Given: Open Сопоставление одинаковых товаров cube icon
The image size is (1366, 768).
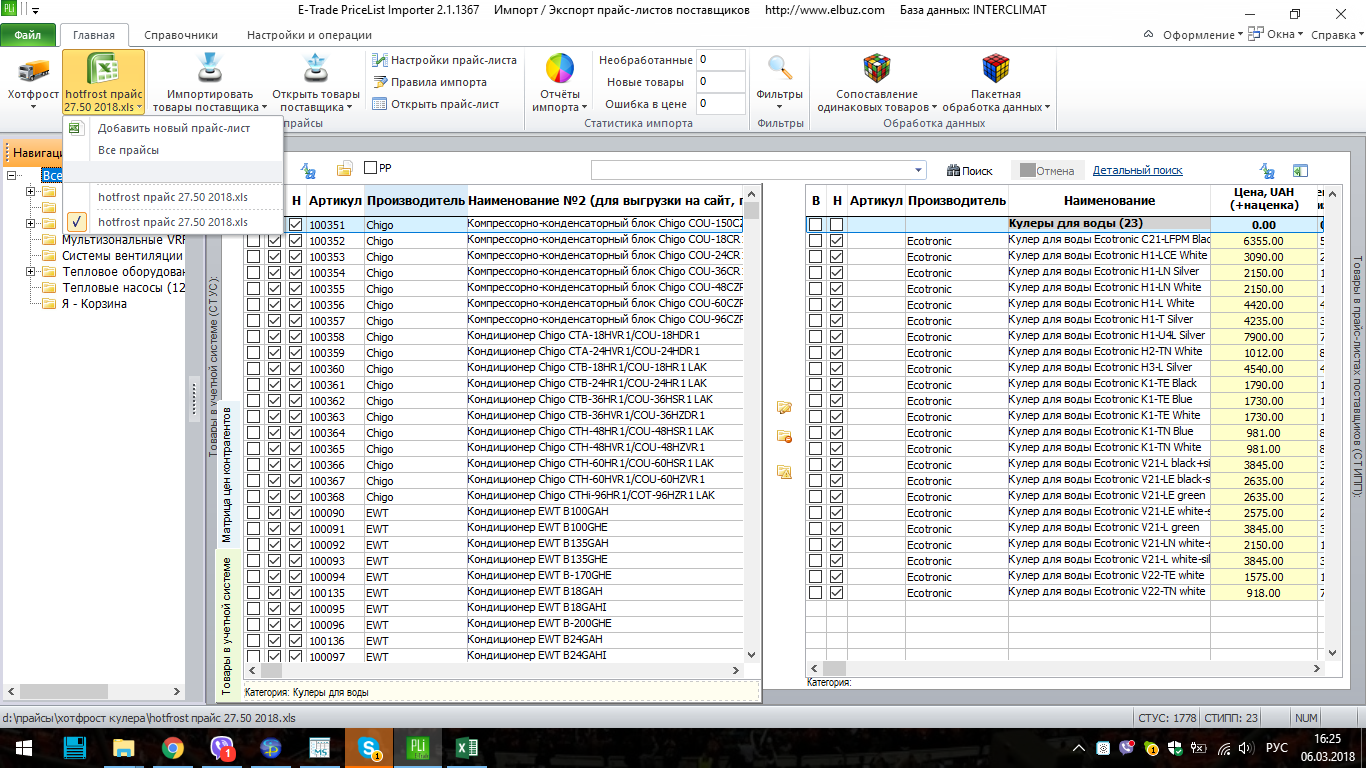Looking at the screenshot, I should 876,68.
